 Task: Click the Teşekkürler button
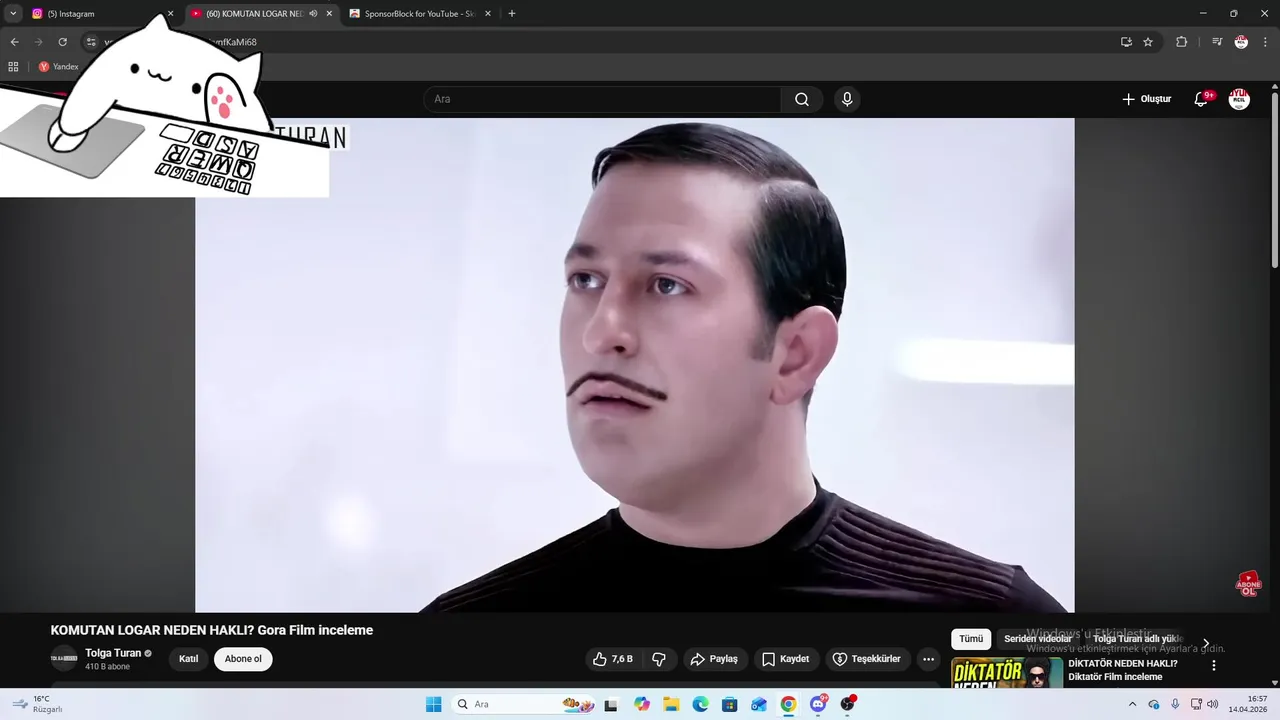(x=867, y=659)
